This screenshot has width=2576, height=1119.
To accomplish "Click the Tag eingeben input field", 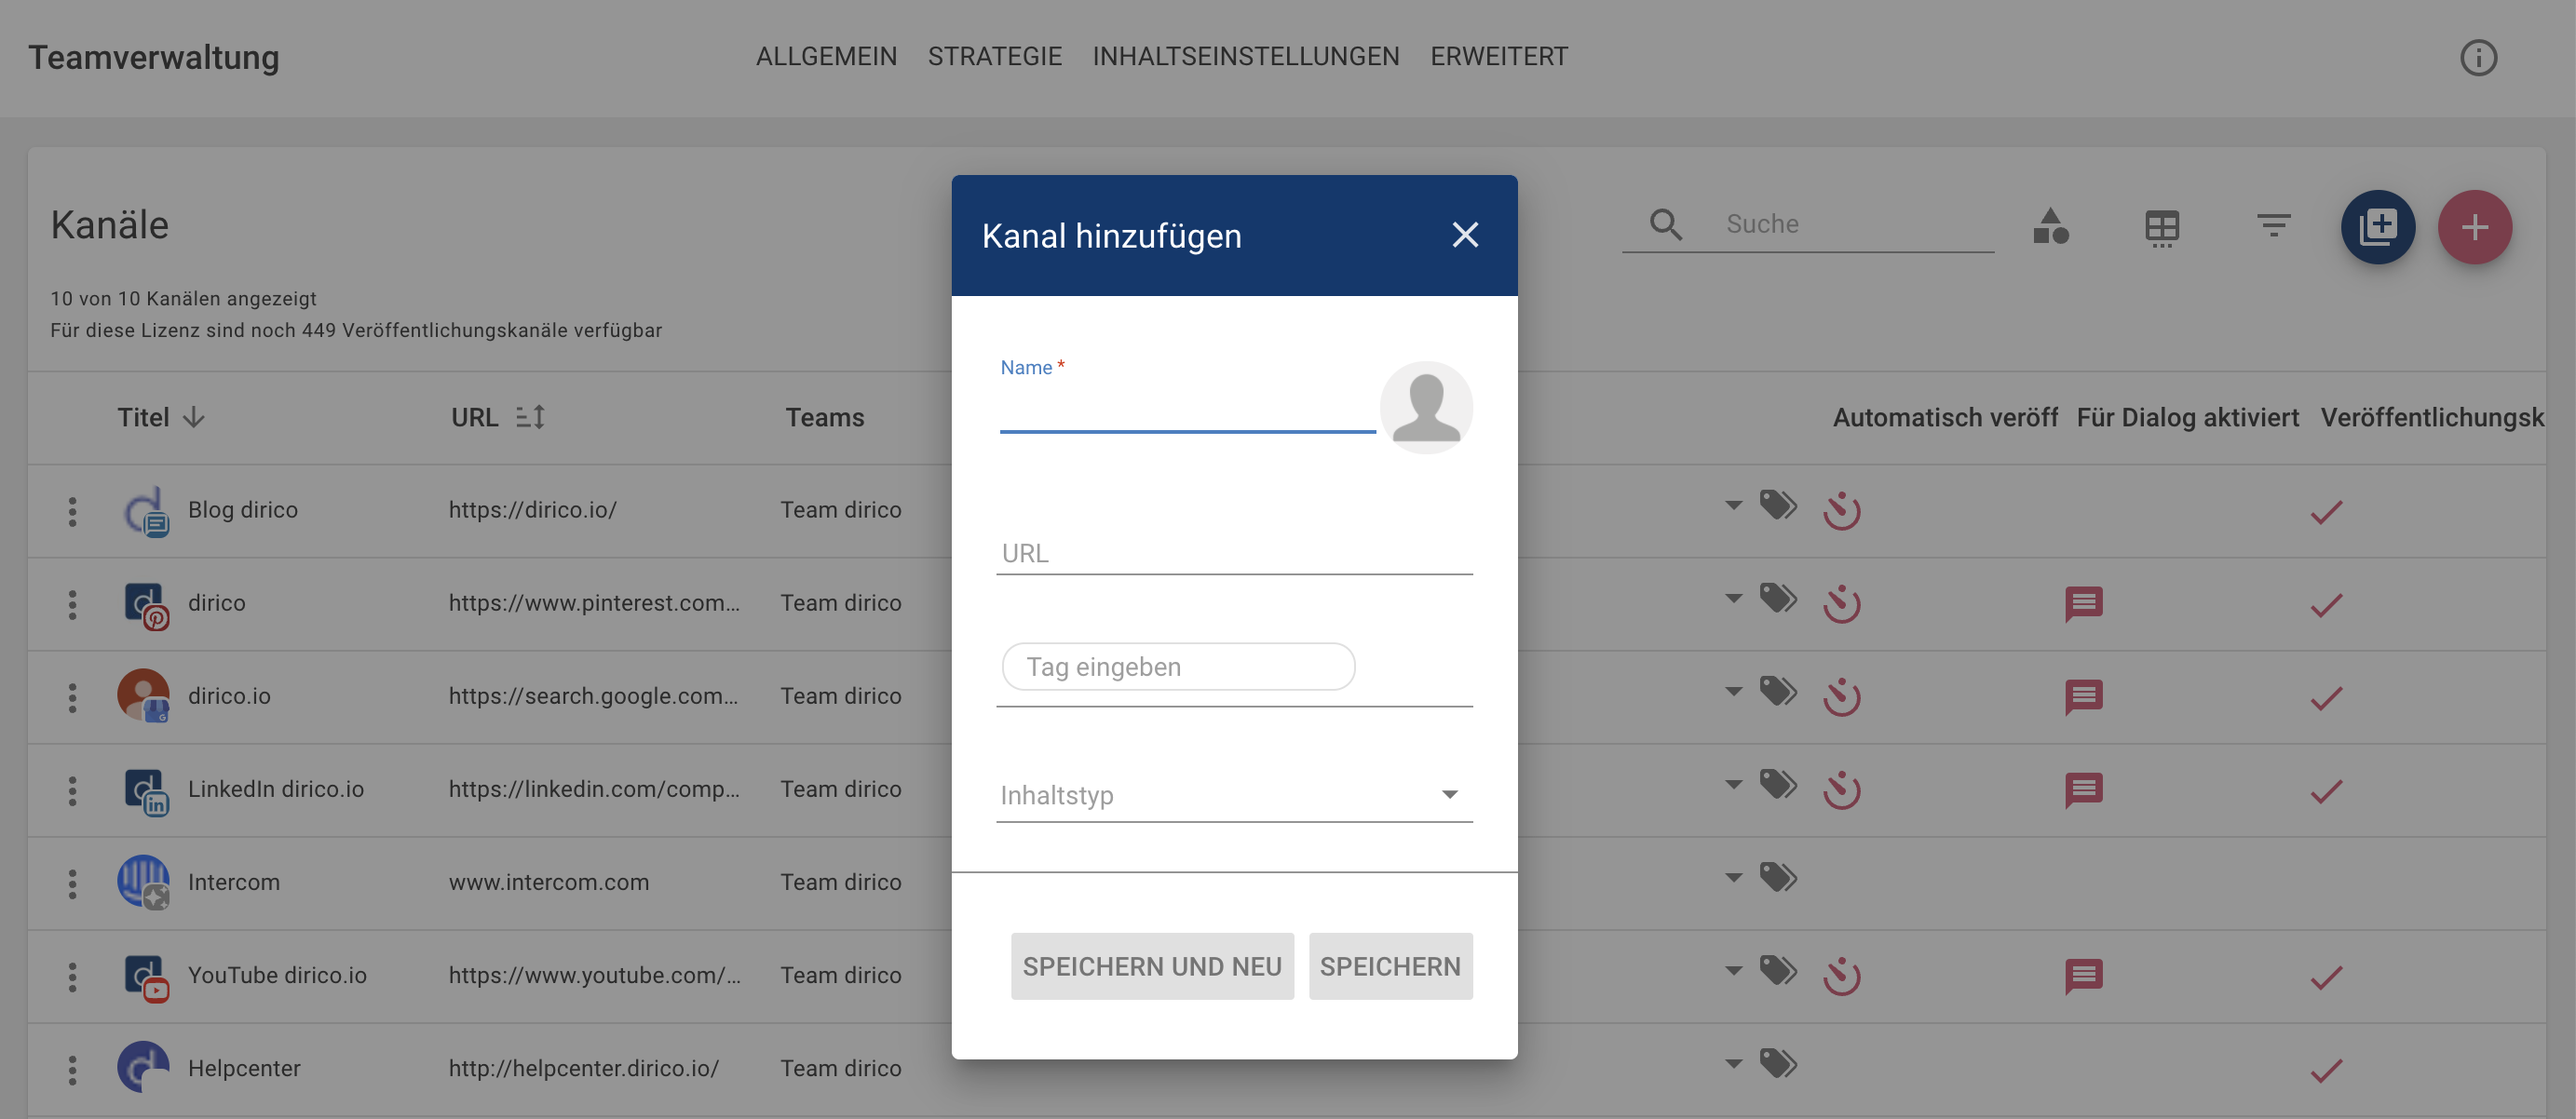I will (1178, 666).
